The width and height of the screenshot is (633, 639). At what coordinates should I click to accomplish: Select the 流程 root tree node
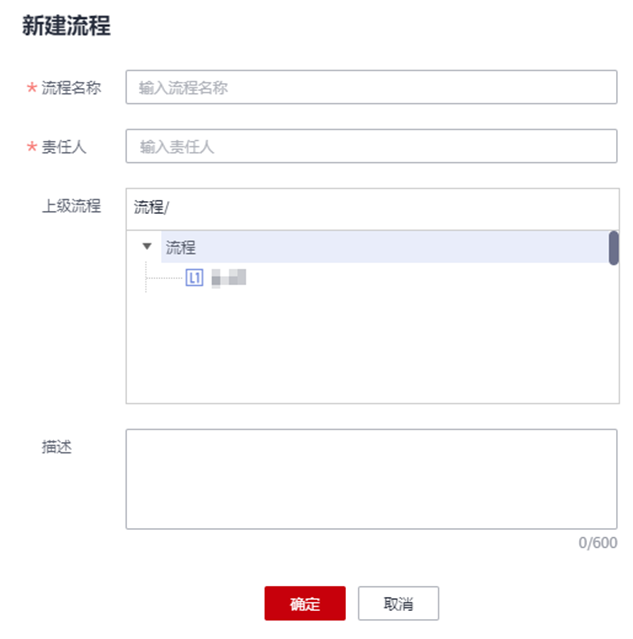click(181, 247)
